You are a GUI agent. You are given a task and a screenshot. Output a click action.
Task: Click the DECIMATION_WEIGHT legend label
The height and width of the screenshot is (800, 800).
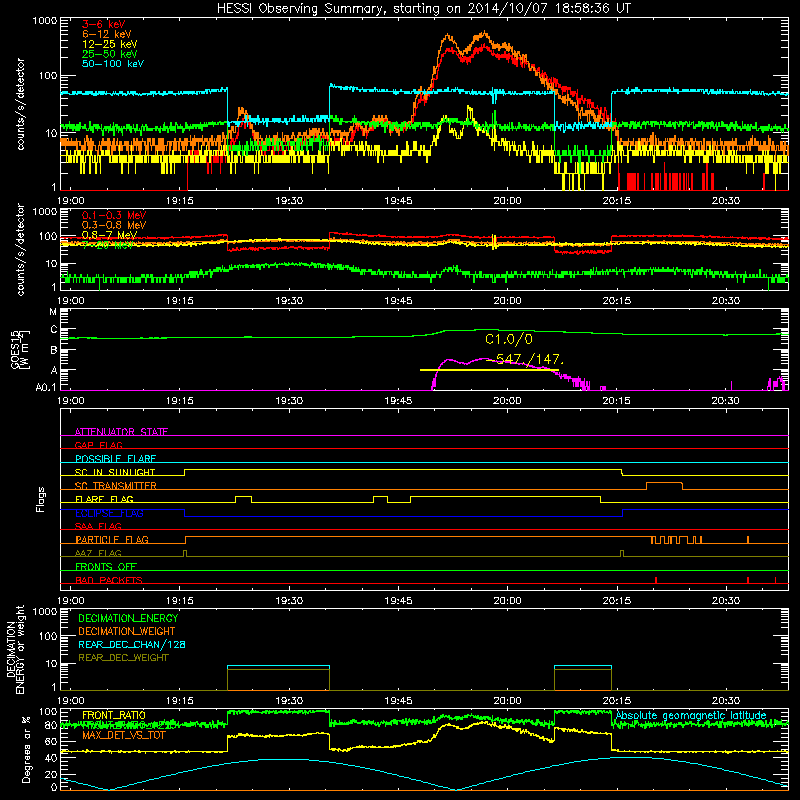127,631
